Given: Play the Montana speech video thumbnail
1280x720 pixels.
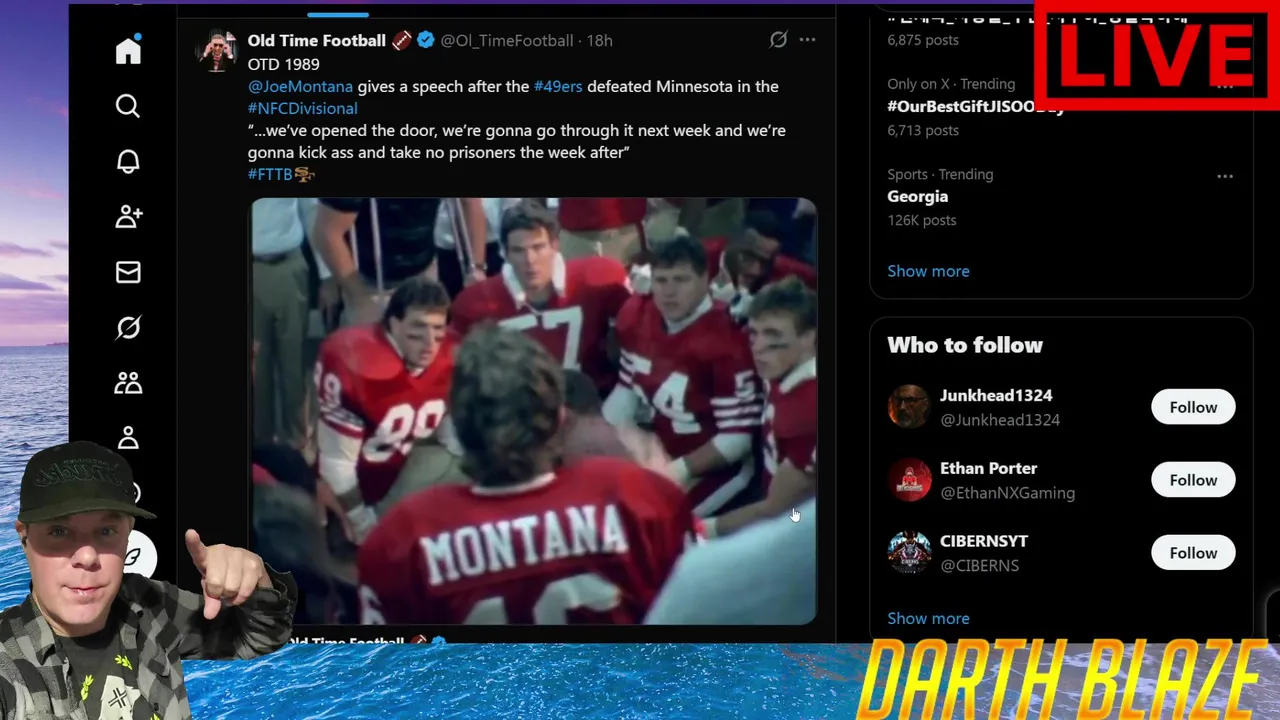Looking at the screenshot, I should pyautogui.click(x=533, y=411).
